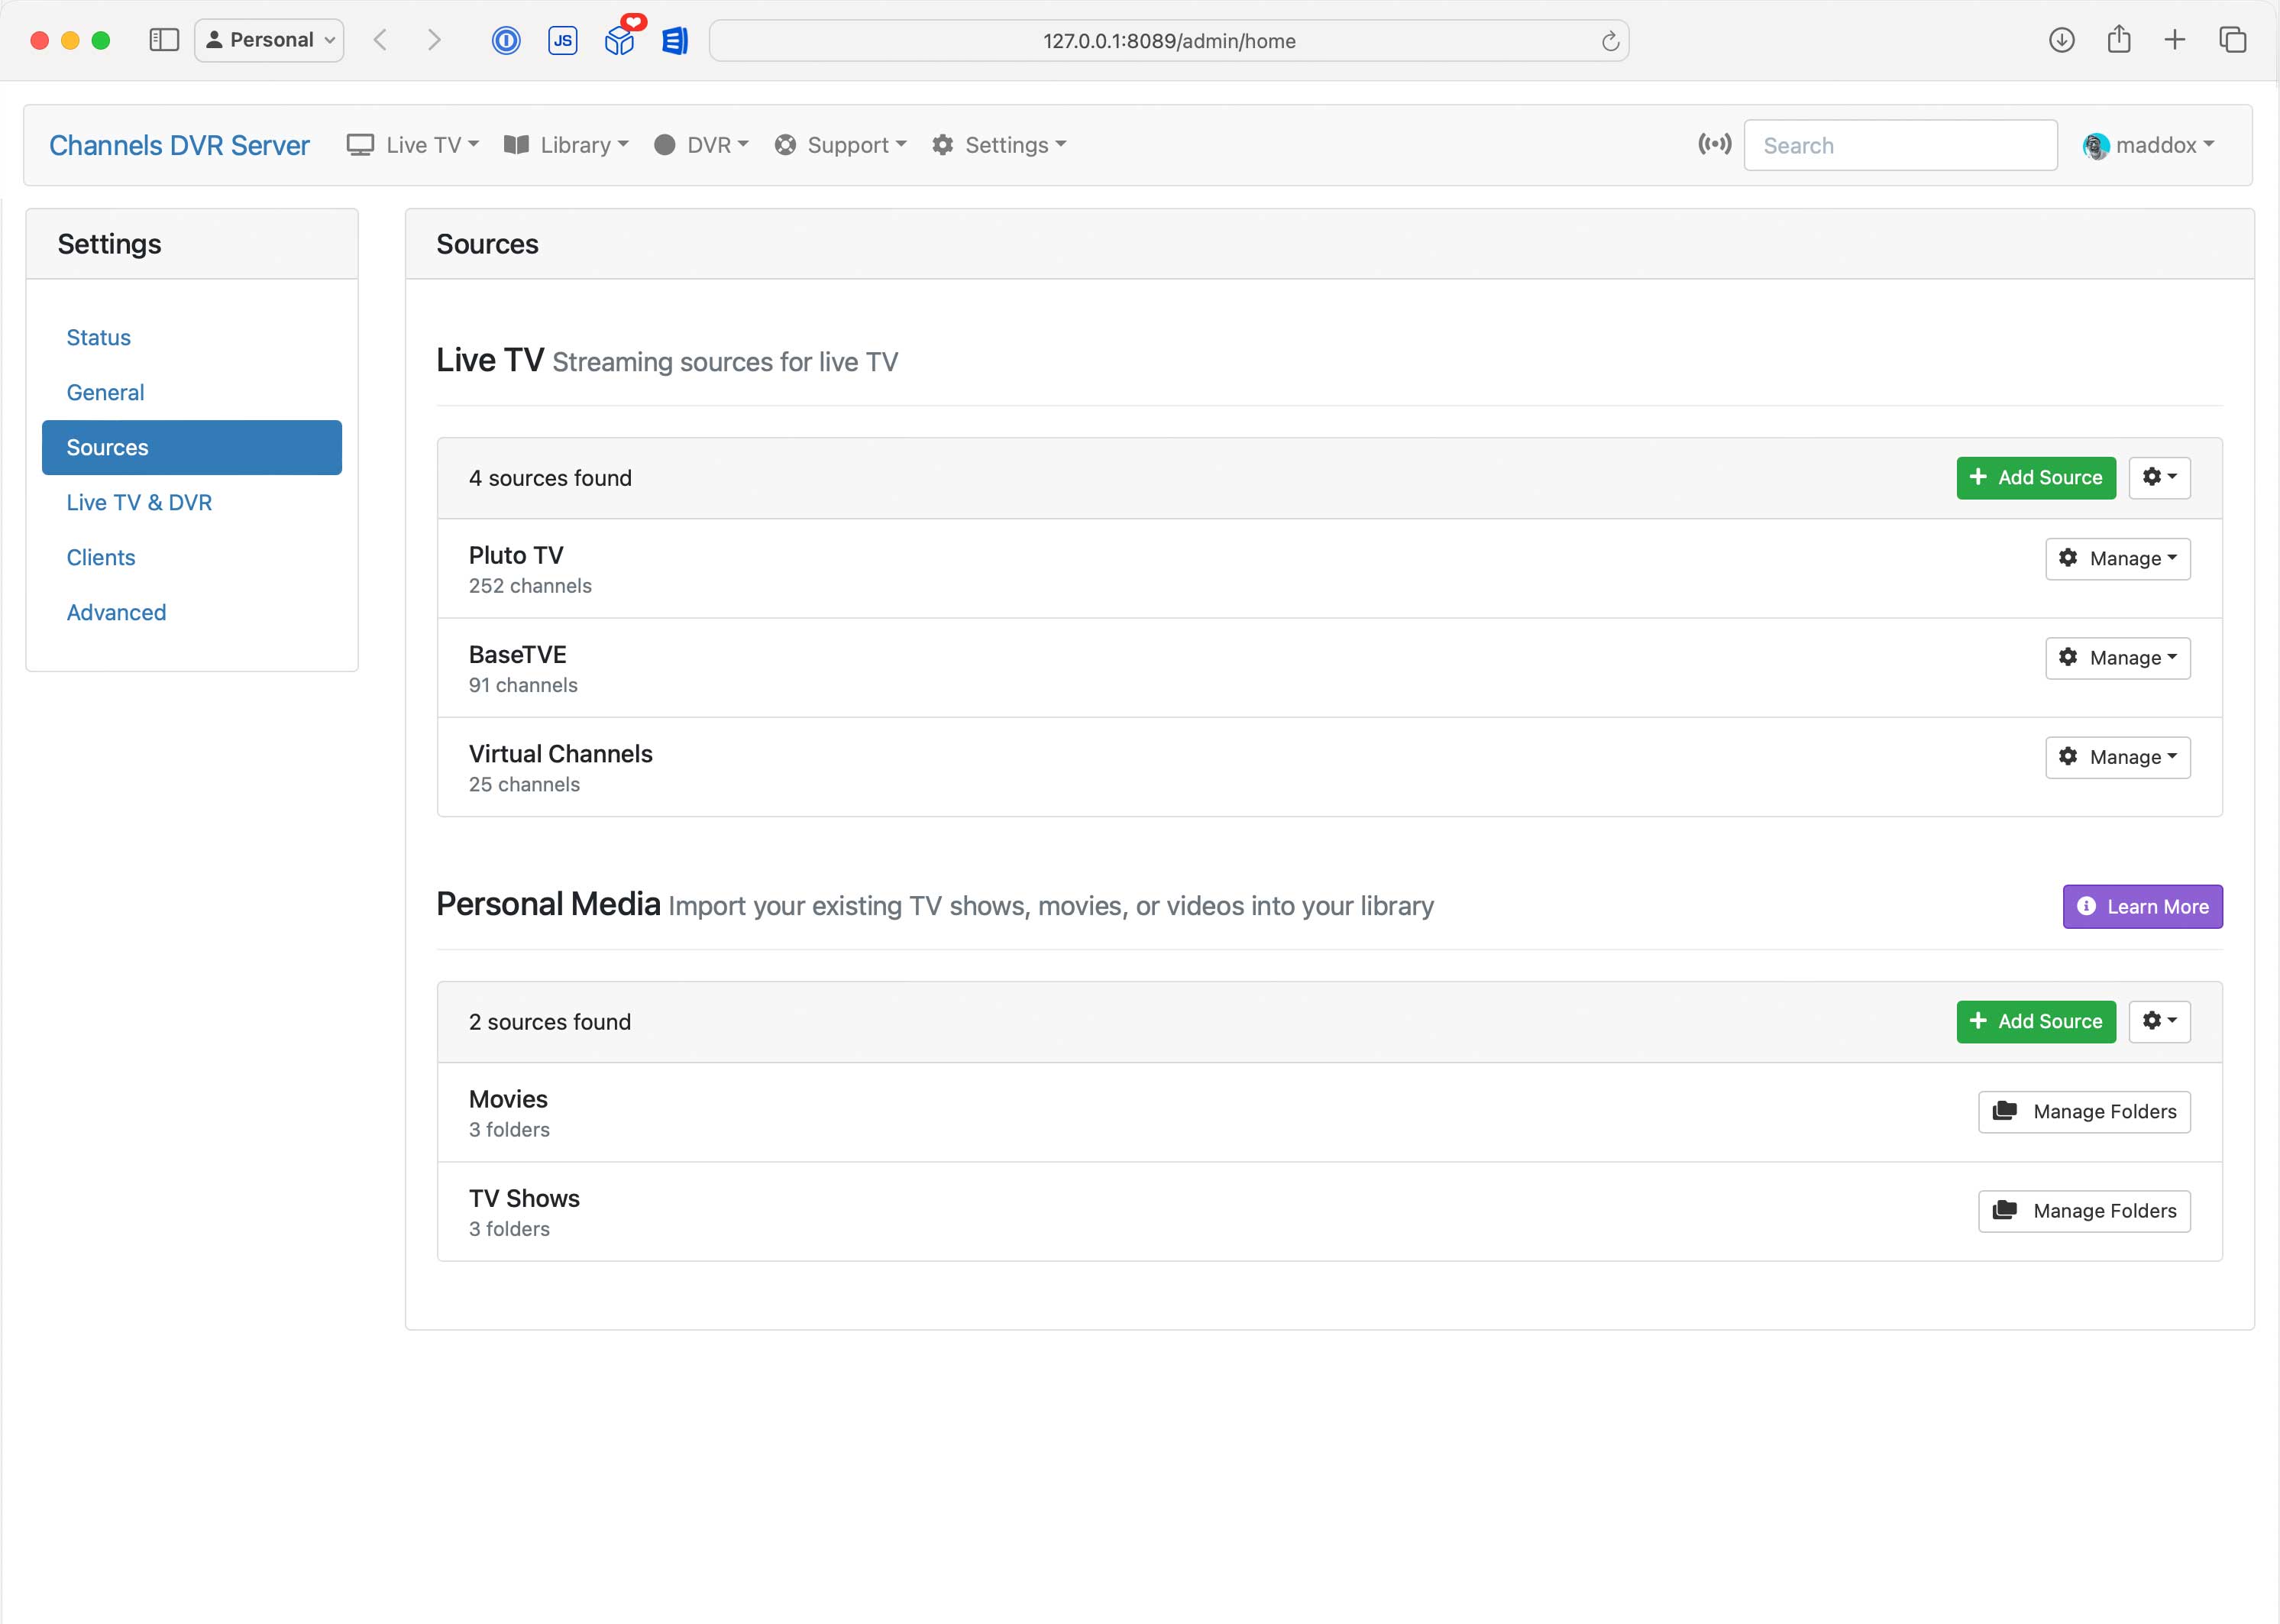Open the Library menu in navbar

click(567, 145)
